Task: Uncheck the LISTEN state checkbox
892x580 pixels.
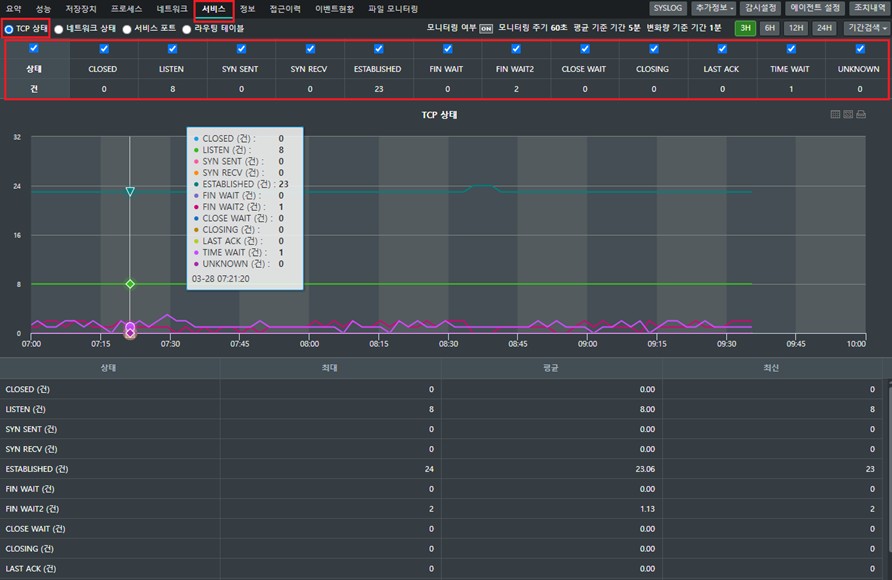Action: tap(172, 49)
